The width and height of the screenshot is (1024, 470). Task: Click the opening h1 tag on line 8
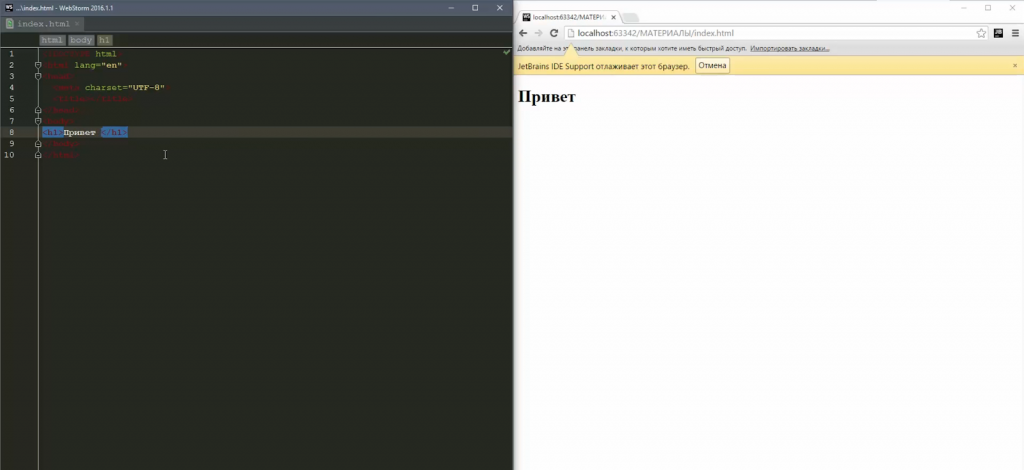52,133
